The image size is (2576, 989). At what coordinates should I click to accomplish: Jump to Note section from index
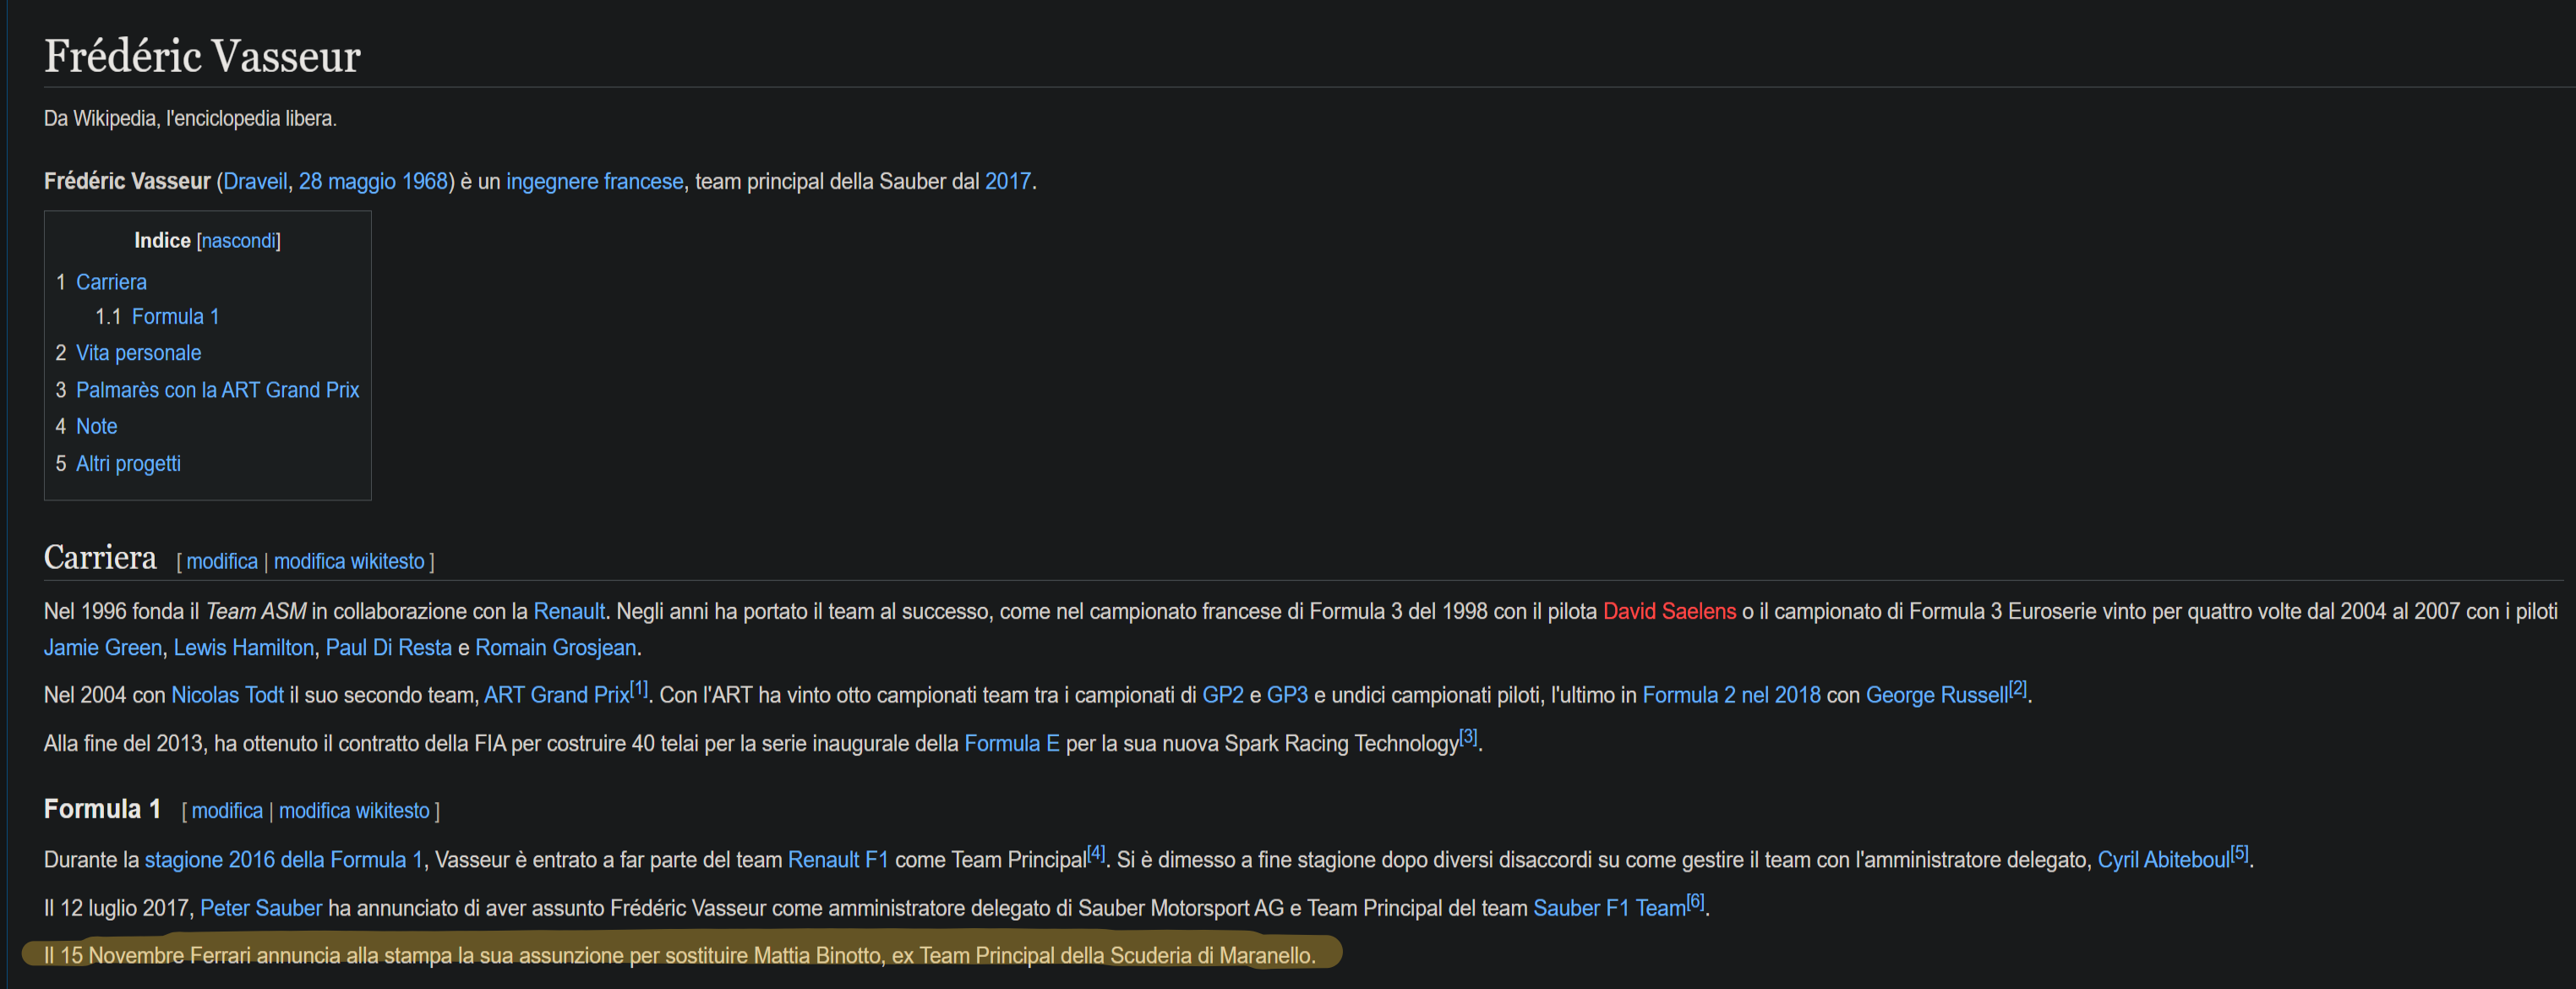point(97,426)
